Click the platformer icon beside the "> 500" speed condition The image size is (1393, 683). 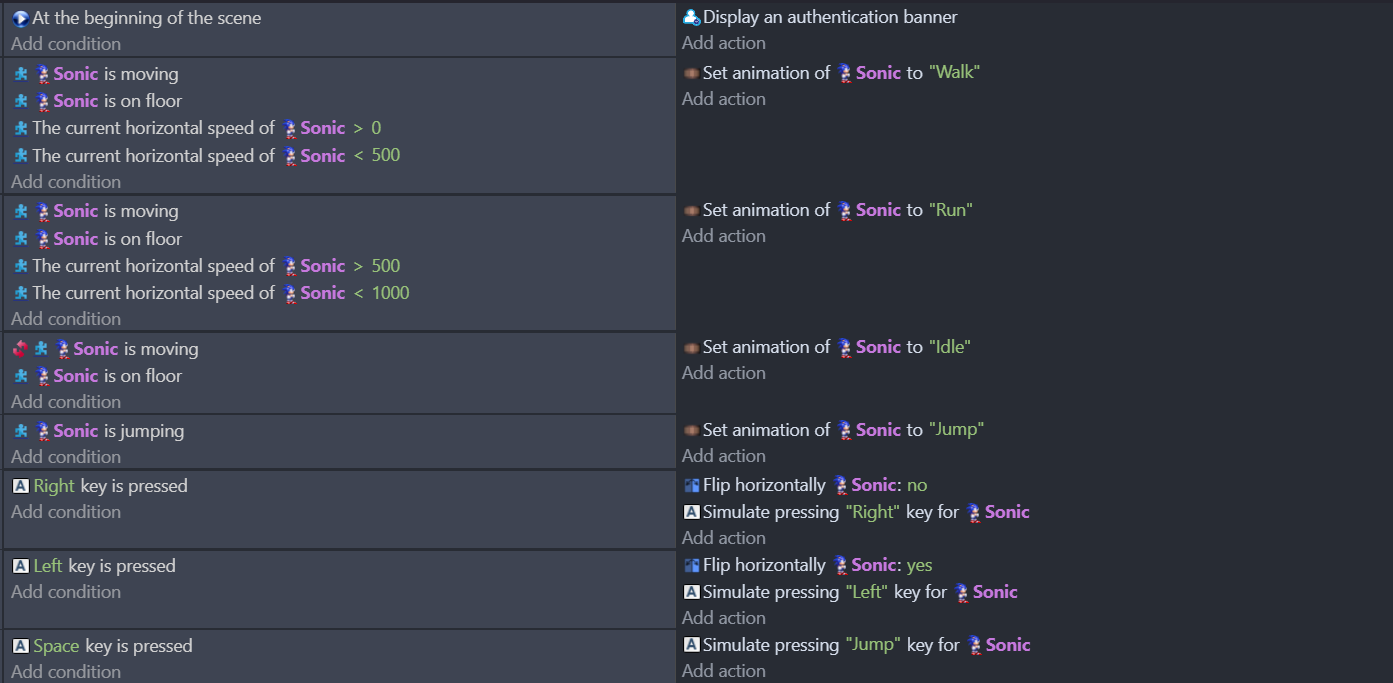pos(20,266)
